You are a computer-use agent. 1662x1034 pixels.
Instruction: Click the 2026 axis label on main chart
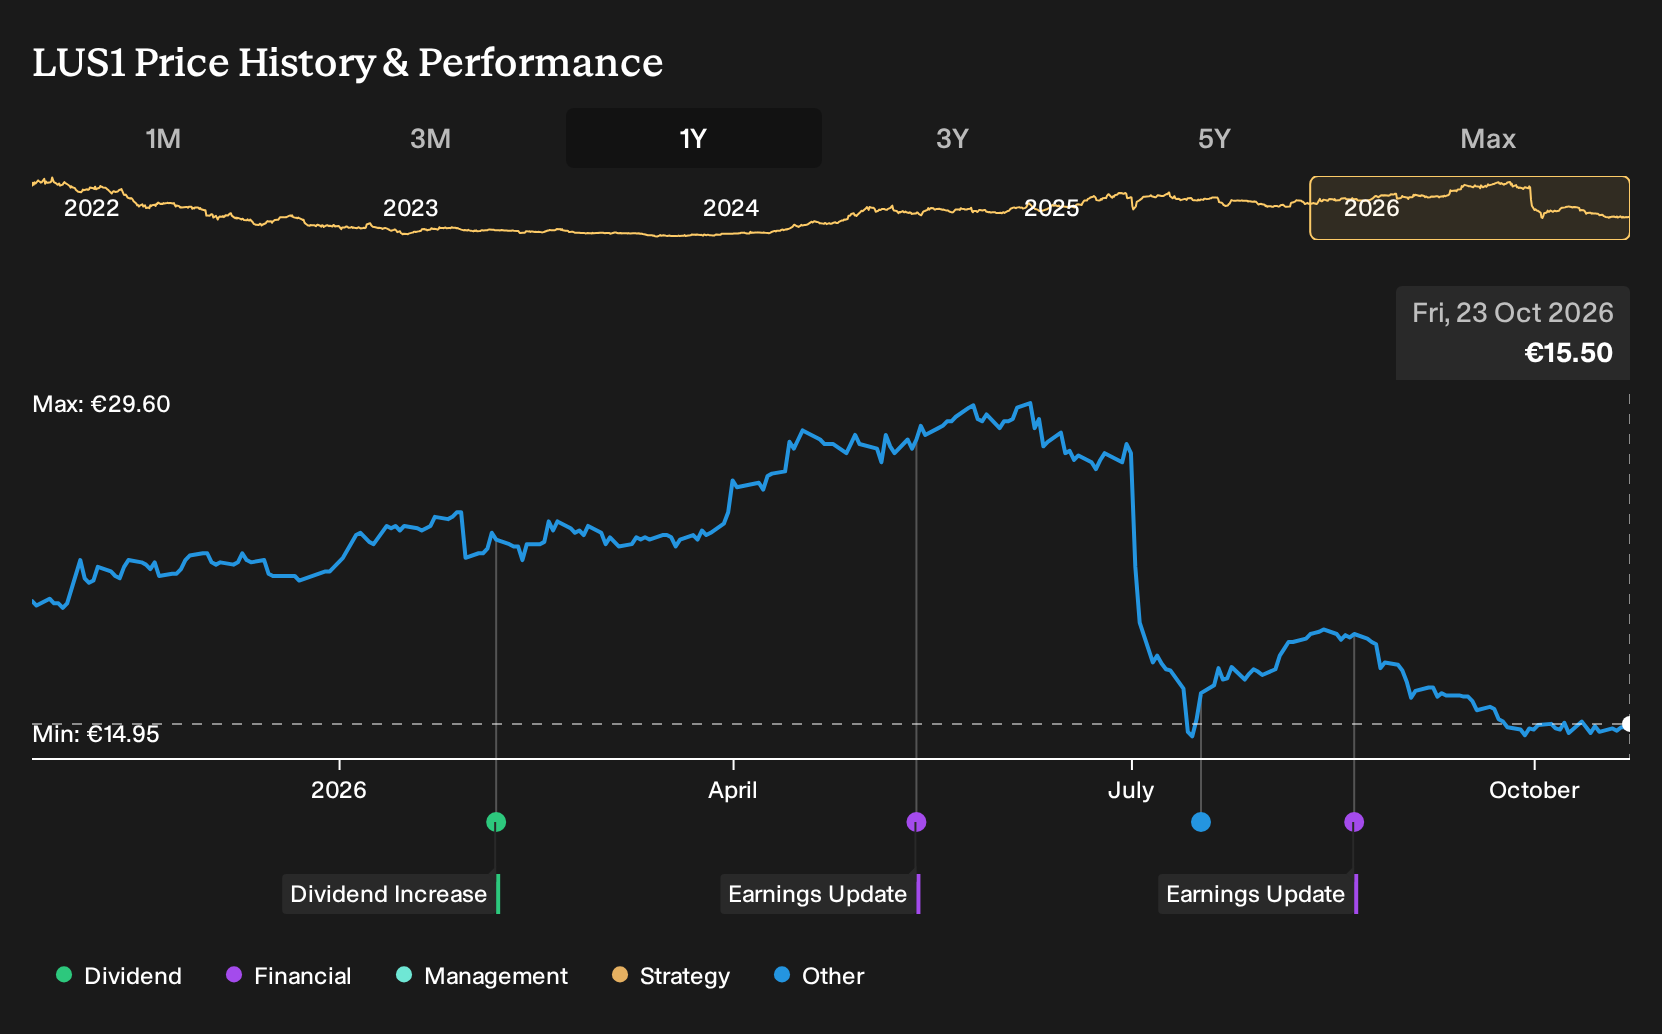pyautogui.click(x=339, y=790)
